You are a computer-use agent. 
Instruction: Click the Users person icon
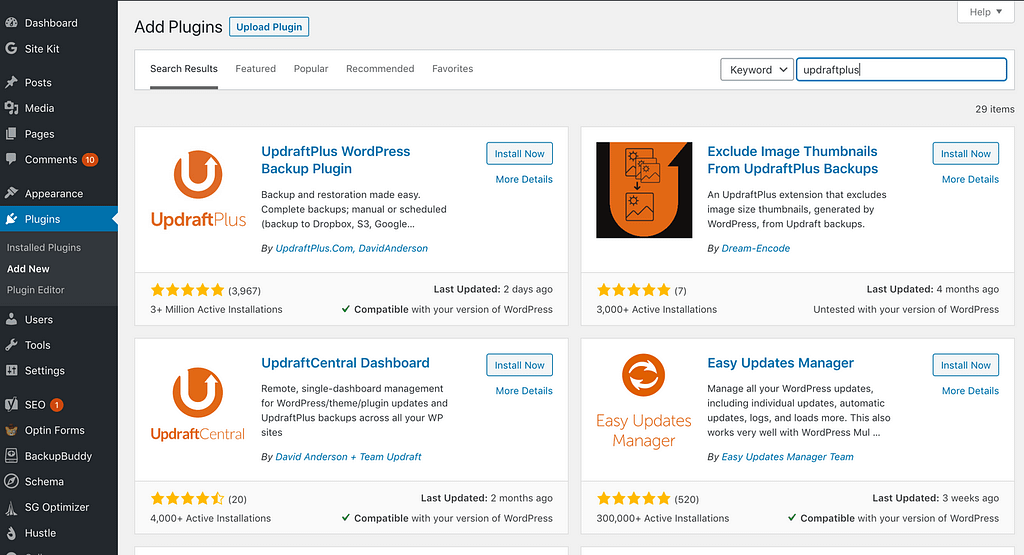(x=11, y=319)
